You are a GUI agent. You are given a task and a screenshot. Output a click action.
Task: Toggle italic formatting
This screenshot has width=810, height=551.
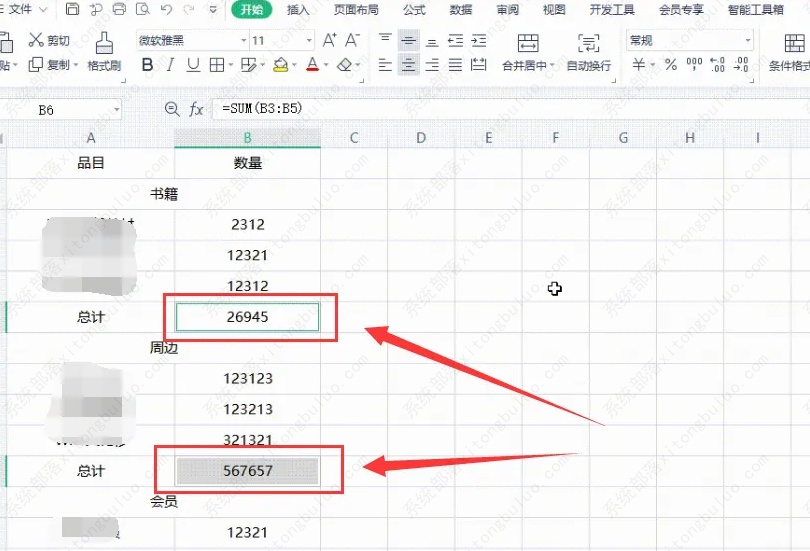click(x=170, y=65)
